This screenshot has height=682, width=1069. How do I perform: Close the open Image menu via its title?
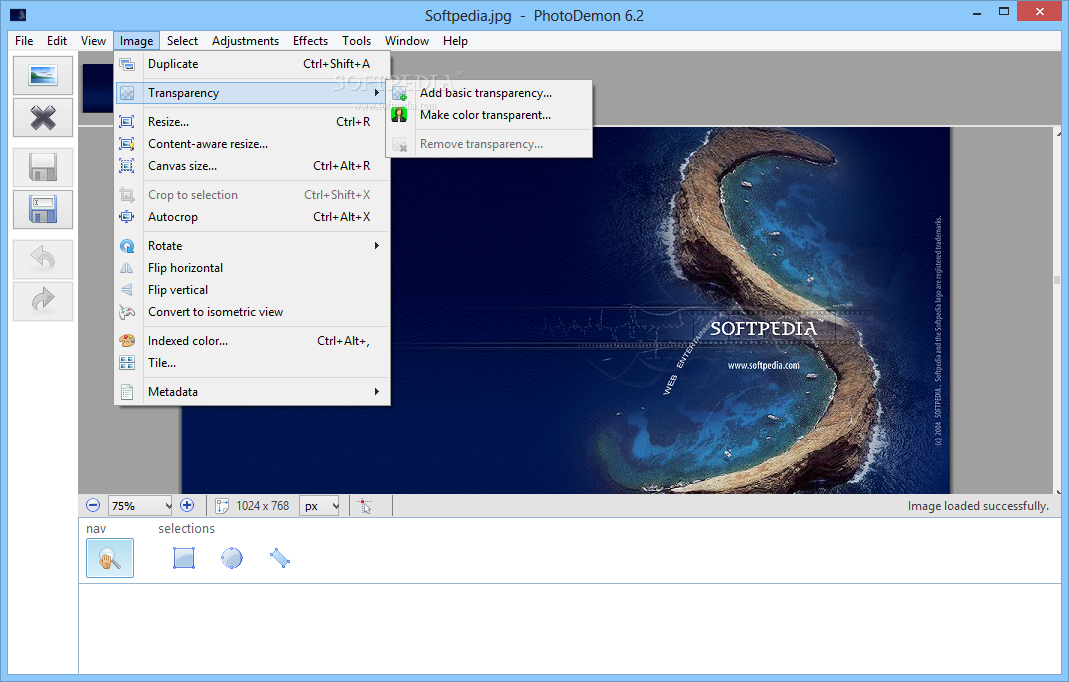tap(136, 41)
